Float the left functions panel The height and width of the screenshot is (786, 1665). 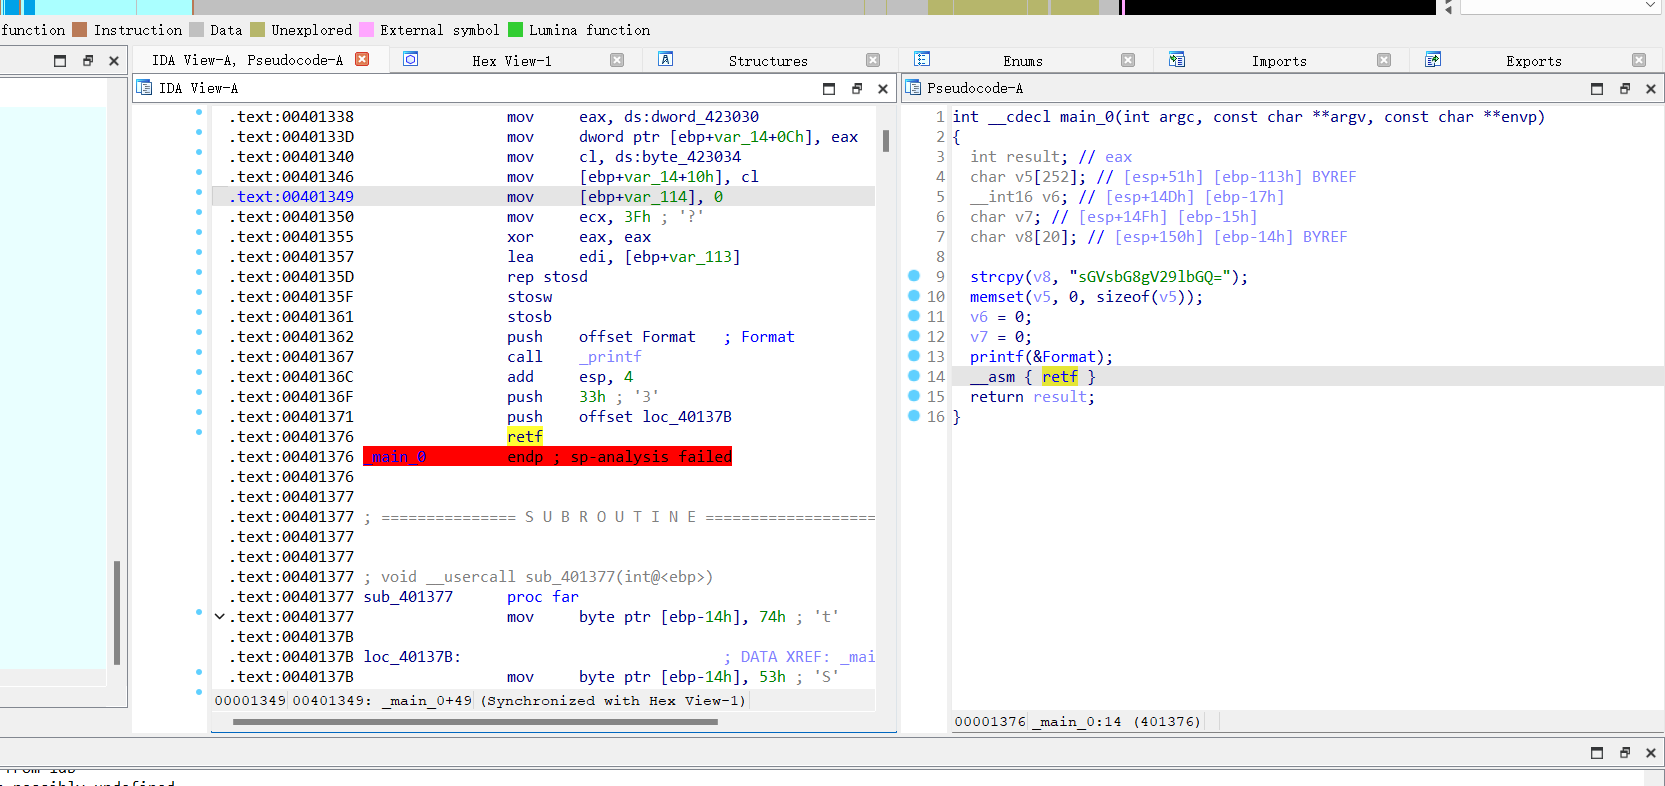[88, 61]
